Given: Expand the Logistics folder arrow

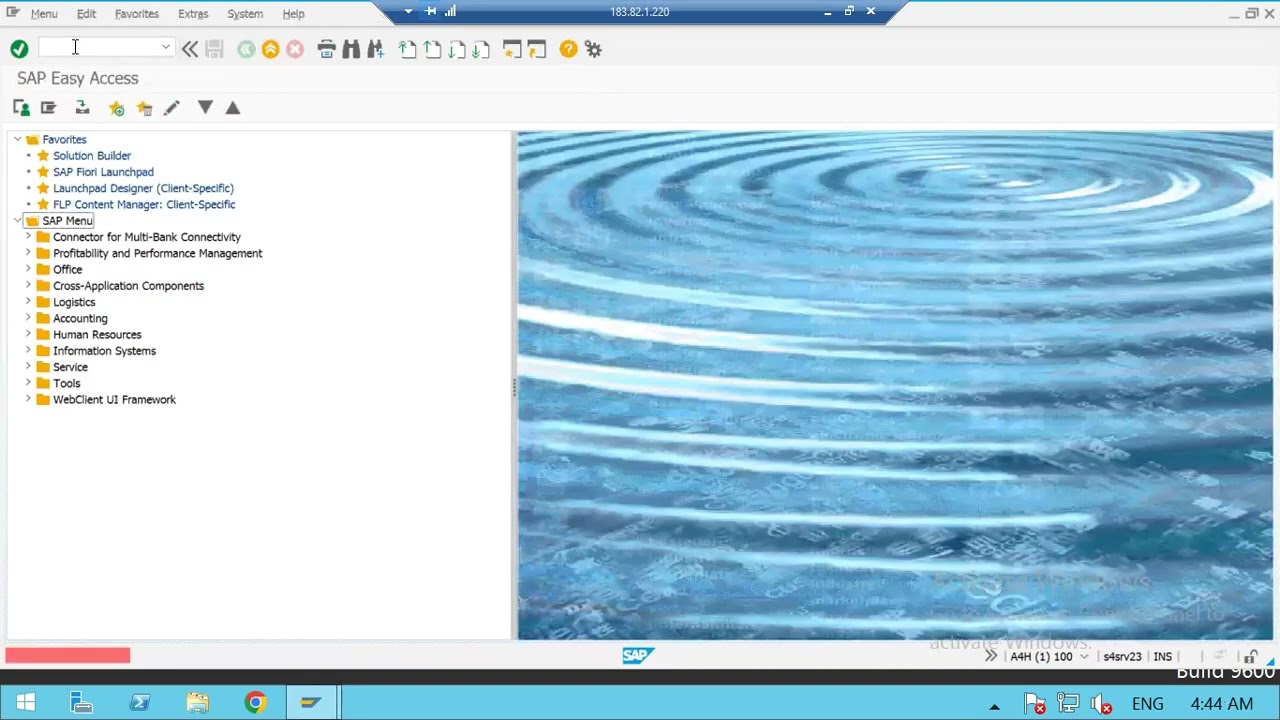Looking at the screenshot, I should point(28,302).
